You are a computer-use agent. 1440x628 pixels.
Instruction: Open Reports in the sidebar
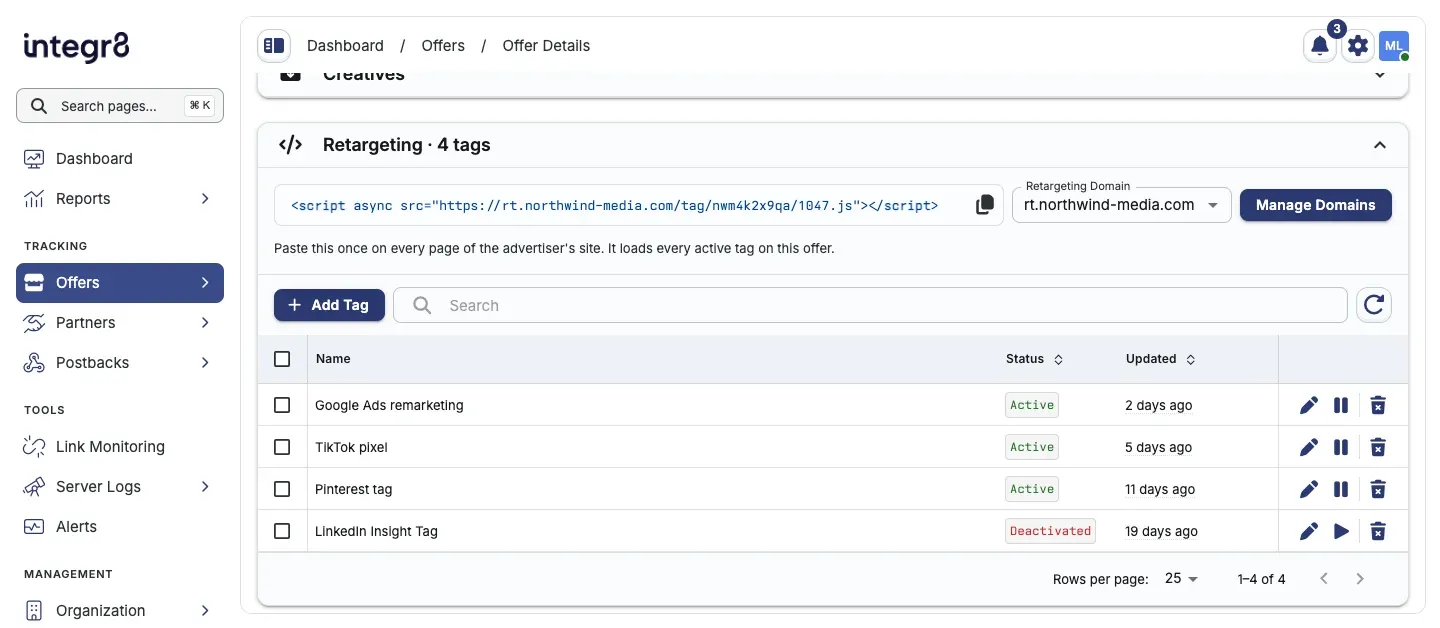(x=120, y=198)
